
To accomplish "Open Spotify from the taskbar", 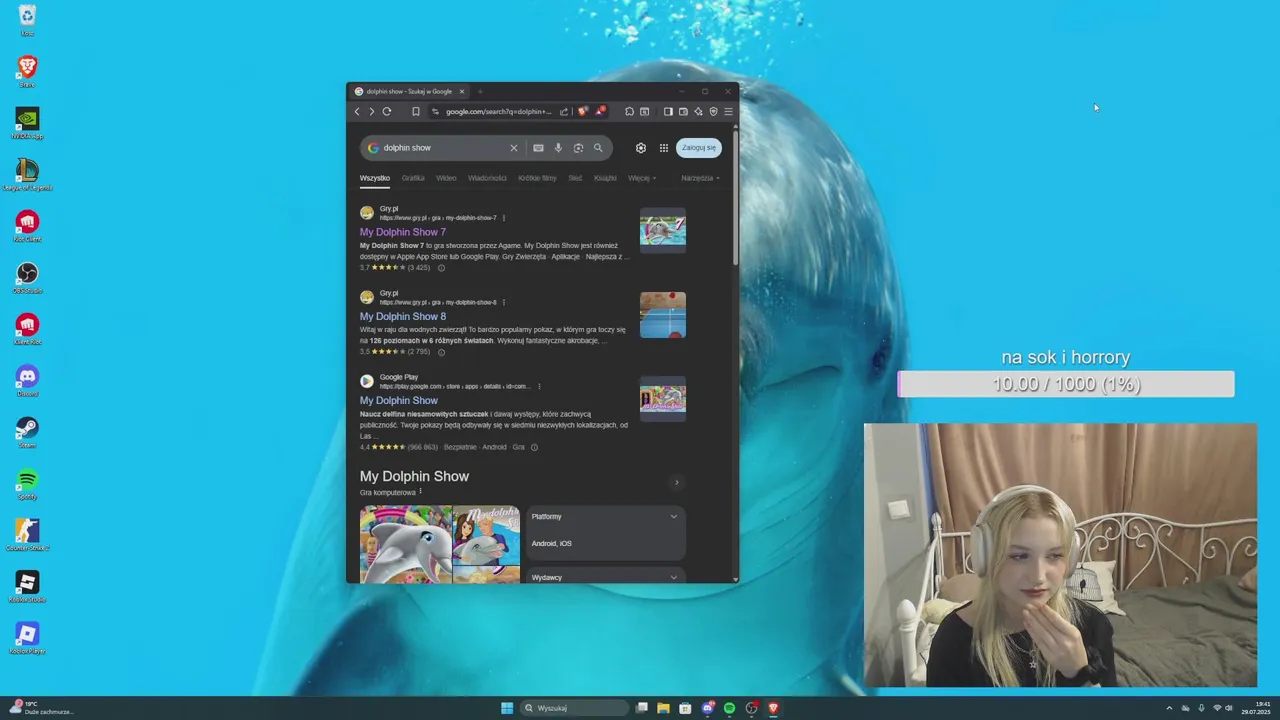I will (729, 708).
